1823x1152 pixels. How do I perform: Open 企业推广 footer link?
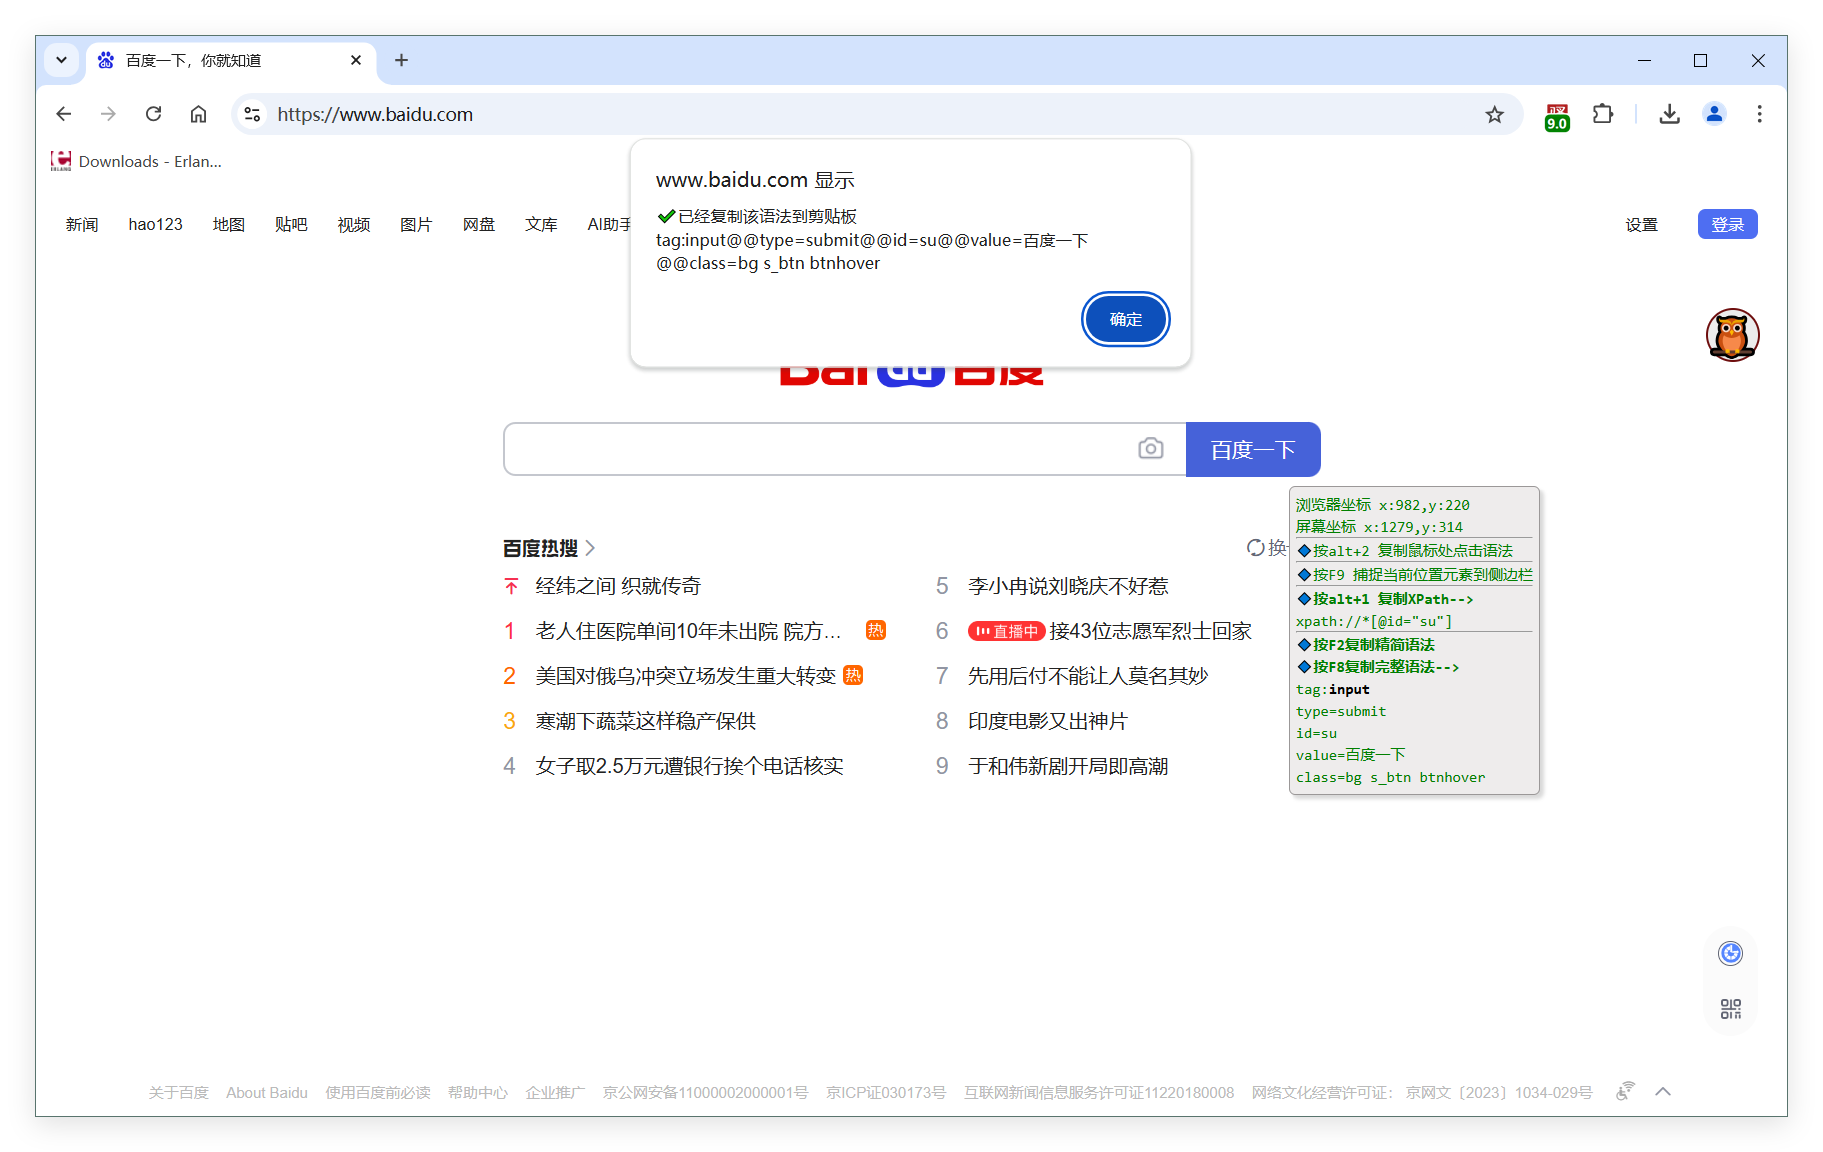click(x=555, y=1092)
